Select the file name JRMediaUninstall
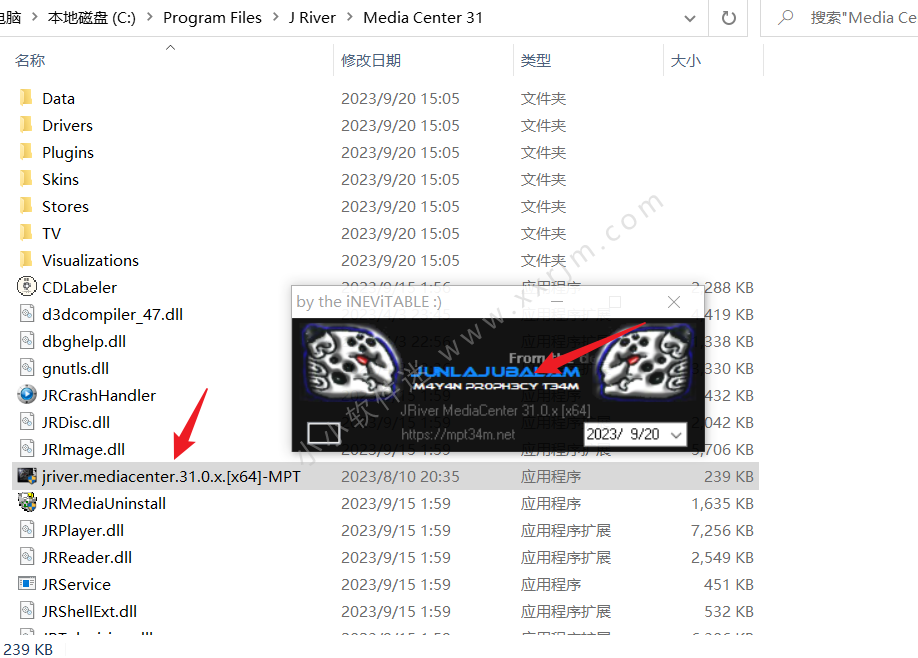918x658 pixels. pos(104,503)
